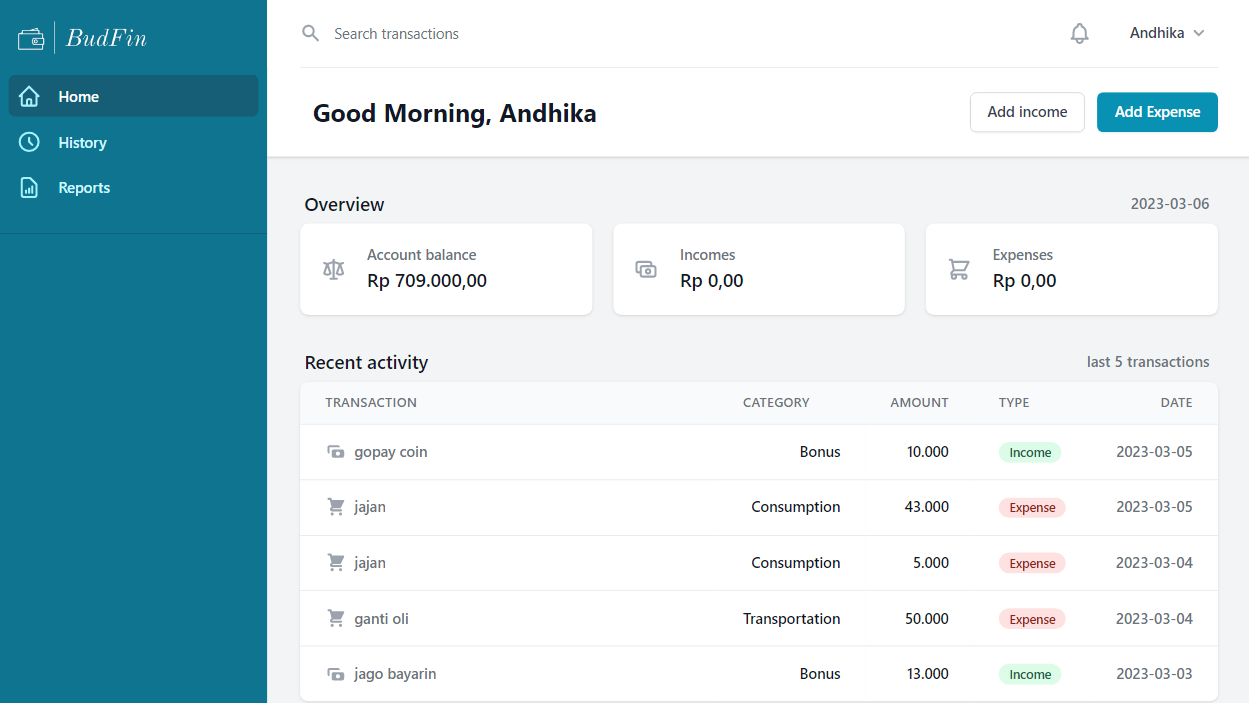This screenshot has height=703, width=1249.
Task: Open the Reports section
Action: (84, 188)
